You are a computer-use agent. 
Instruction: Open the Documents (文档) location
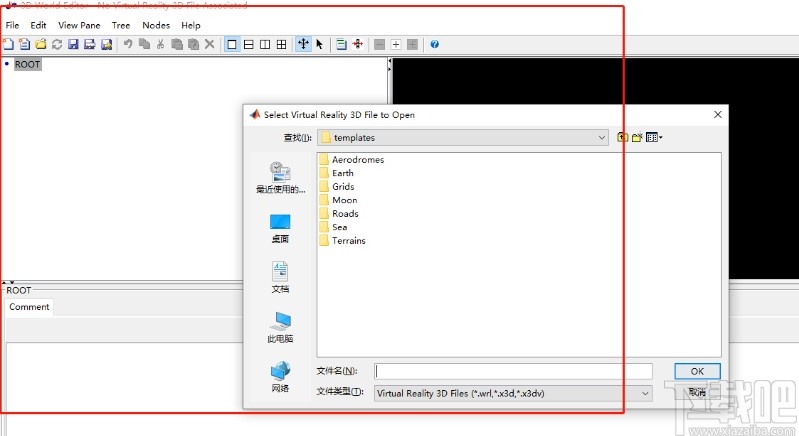280,278
